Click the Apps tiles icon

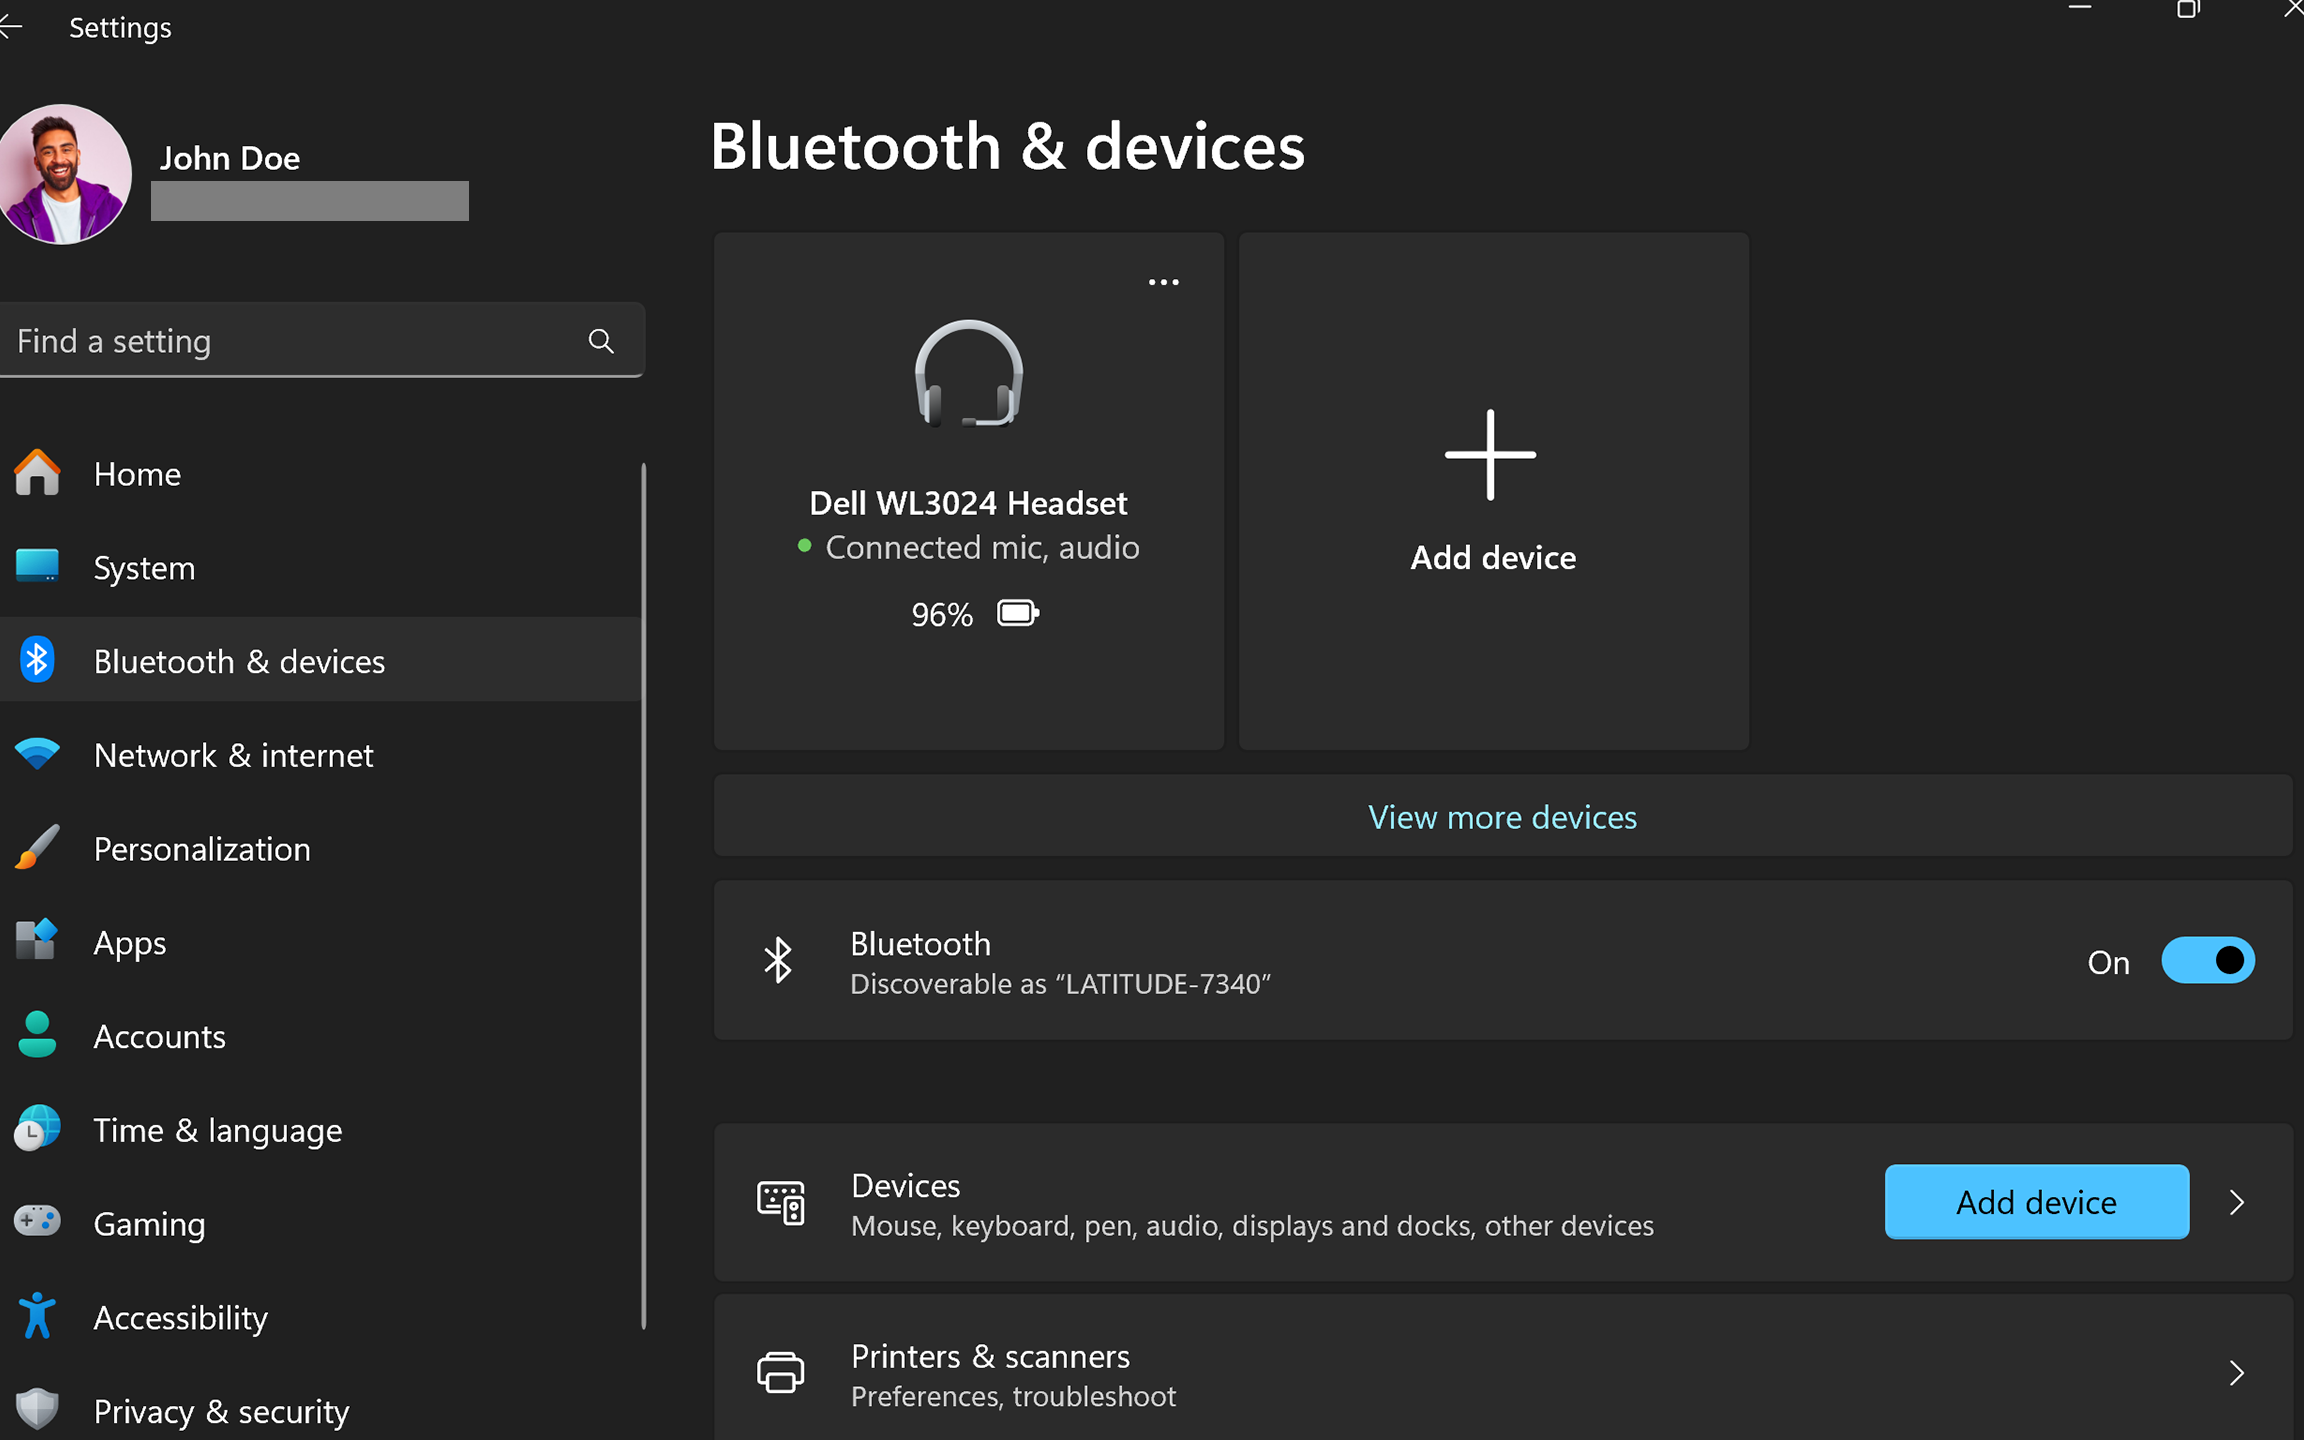37,940
